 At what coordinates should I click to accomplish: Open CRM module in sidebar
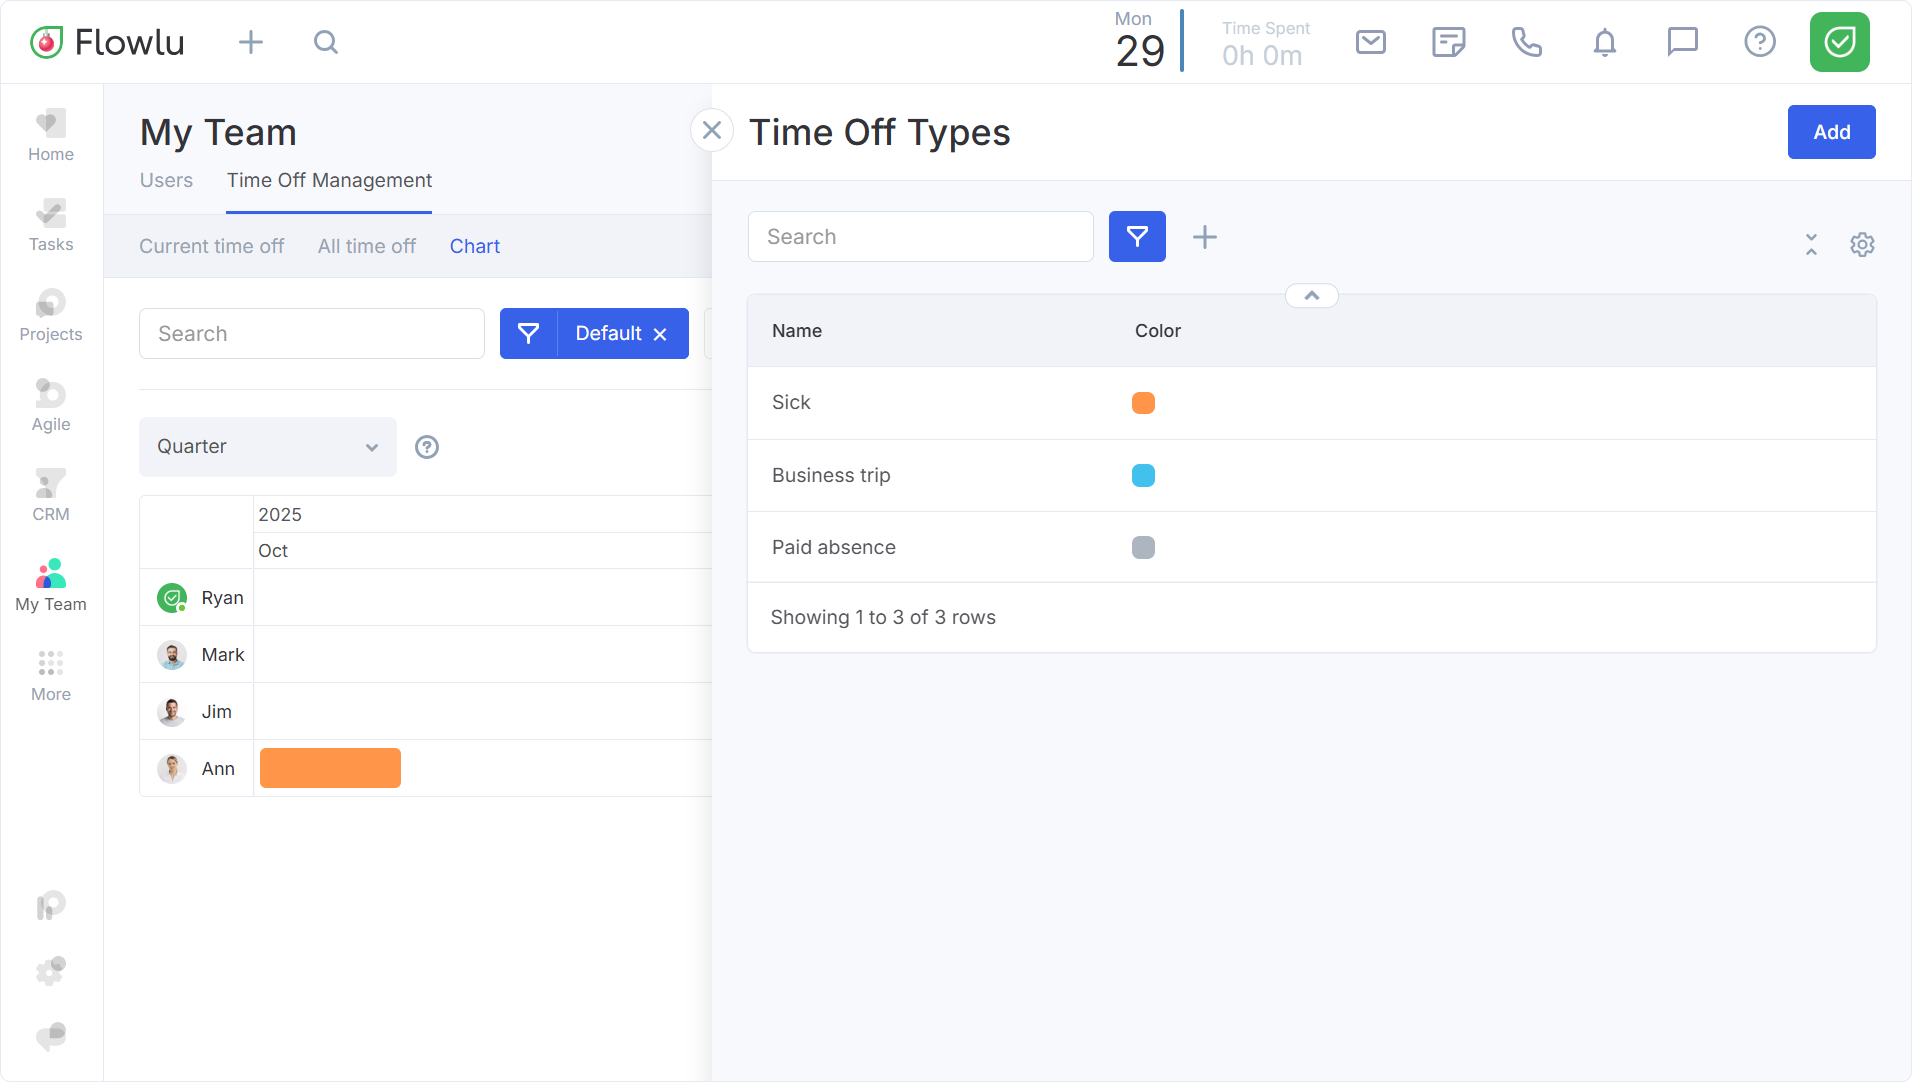click(x=51, y=495)
